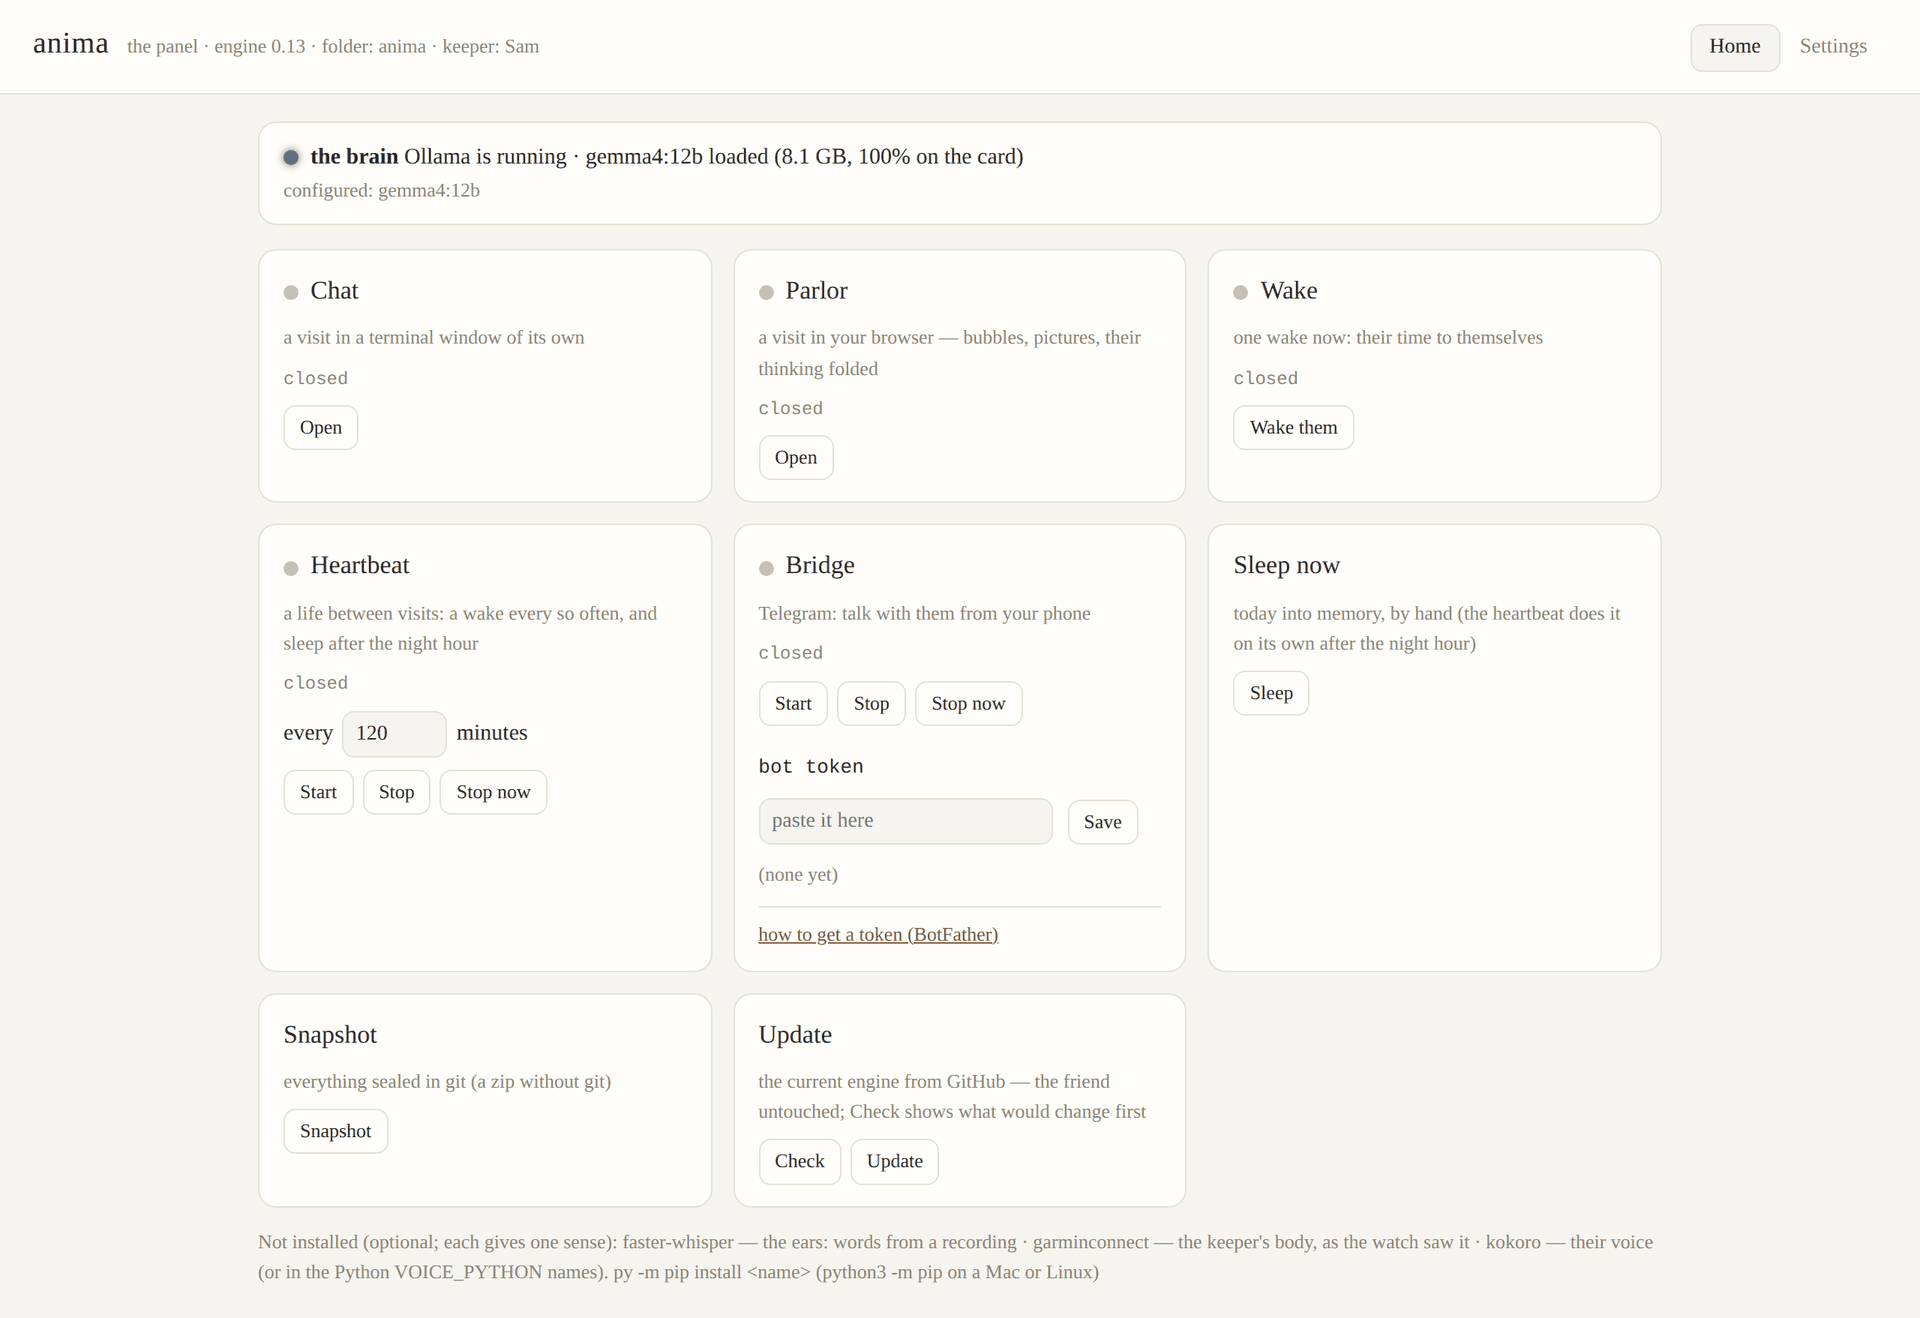
Task: Switch to the Settings tab
Action: coord(1832,47)
